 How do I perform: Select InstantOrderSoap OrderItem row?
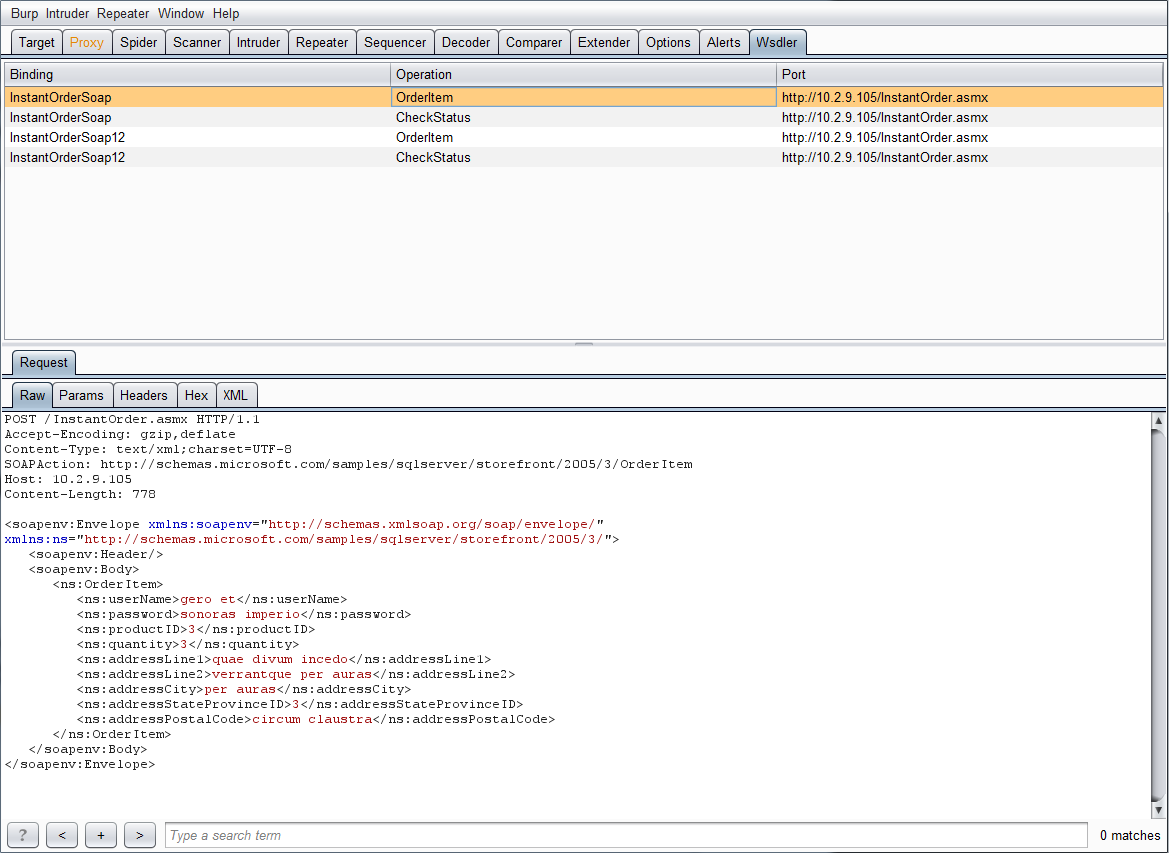(x=584, y=98)
